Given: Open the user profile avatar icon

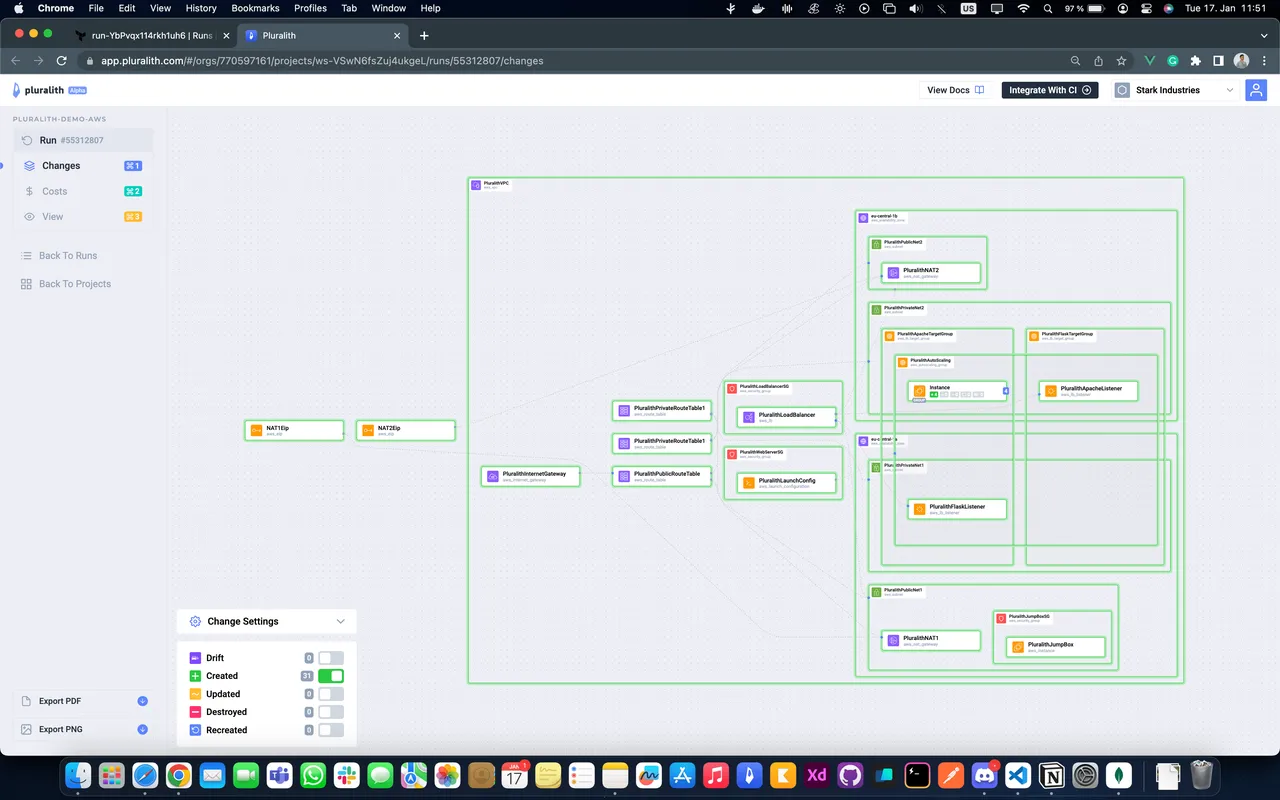Looking at the screenshot, I should 1256,90.
